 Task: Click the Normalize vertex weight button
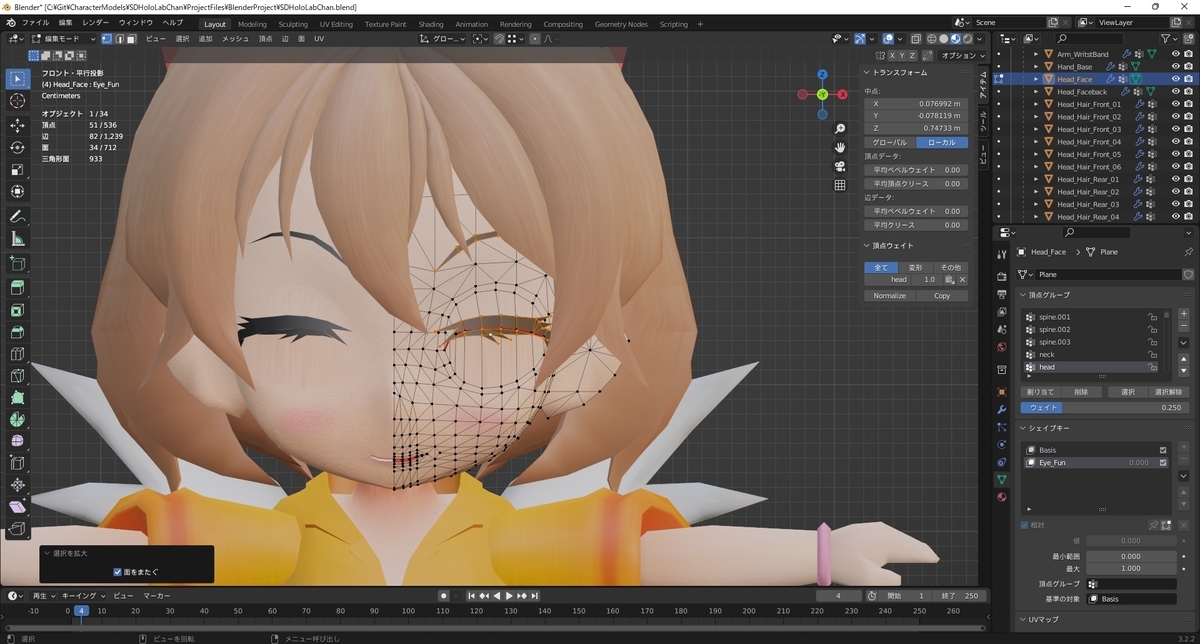point(889,296)
